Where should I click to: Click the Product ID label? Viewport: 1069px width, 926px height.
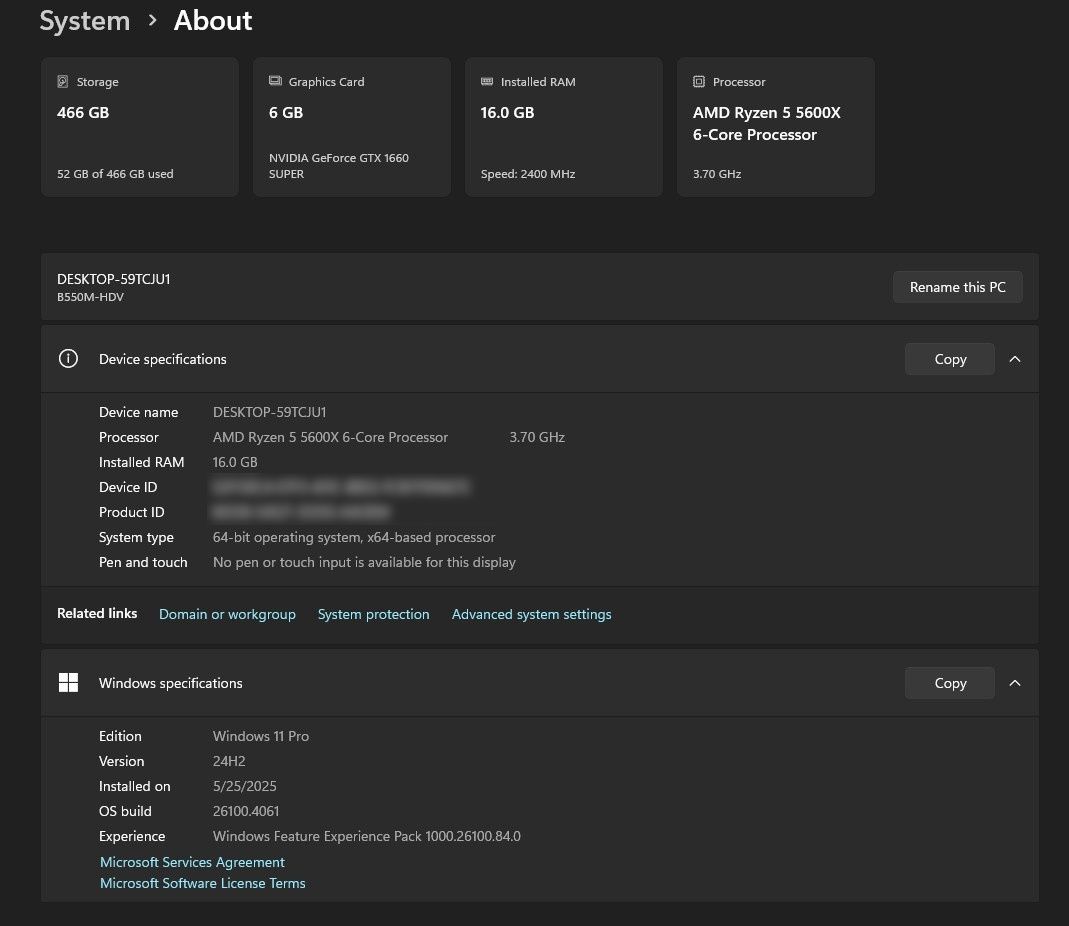point(132,512)
